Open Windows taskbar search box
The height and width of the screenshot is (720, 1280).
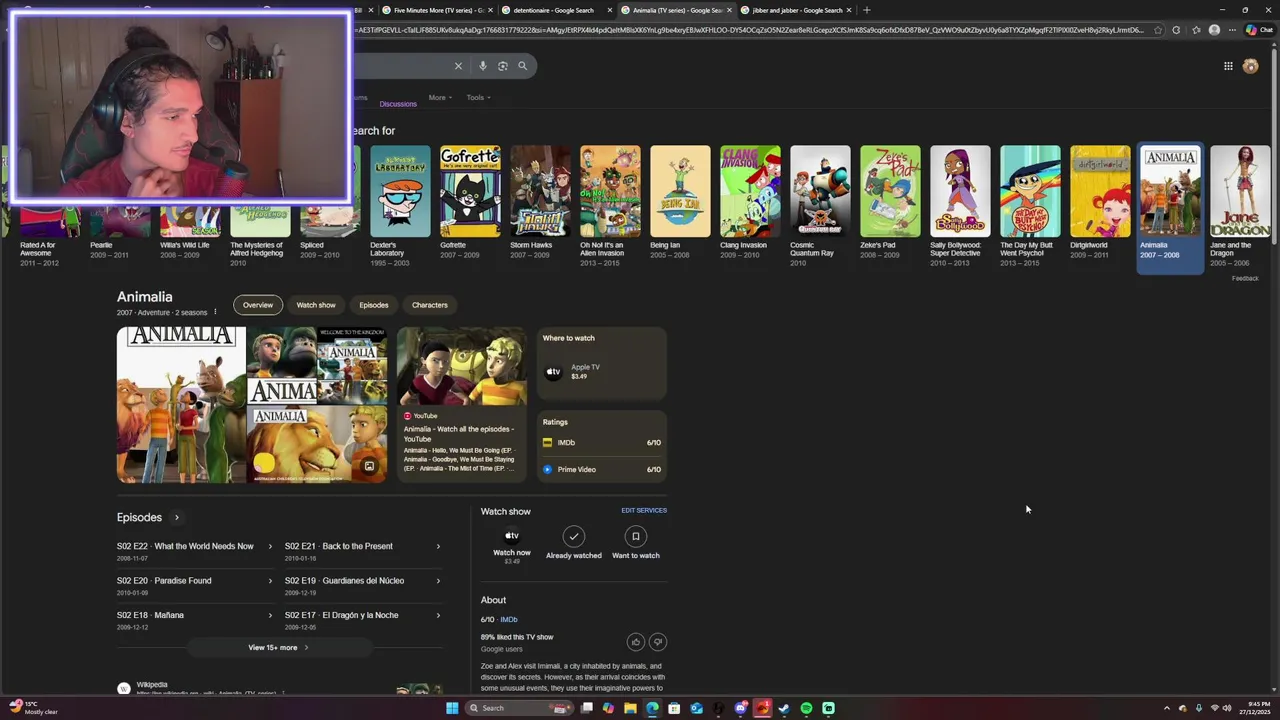(x=518, y=708)
